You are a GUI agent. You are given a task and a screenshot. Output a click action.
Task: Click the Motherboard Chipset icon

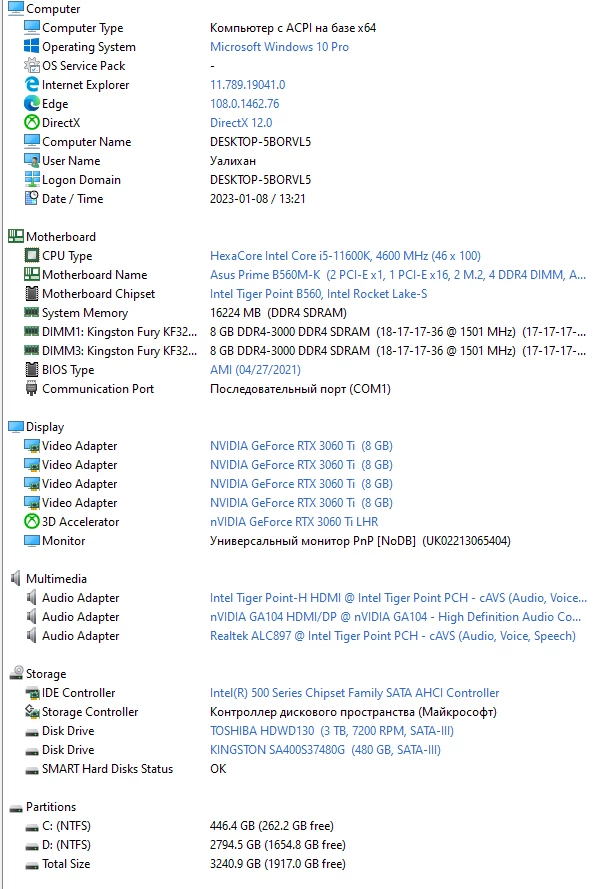tap(32, 294)
